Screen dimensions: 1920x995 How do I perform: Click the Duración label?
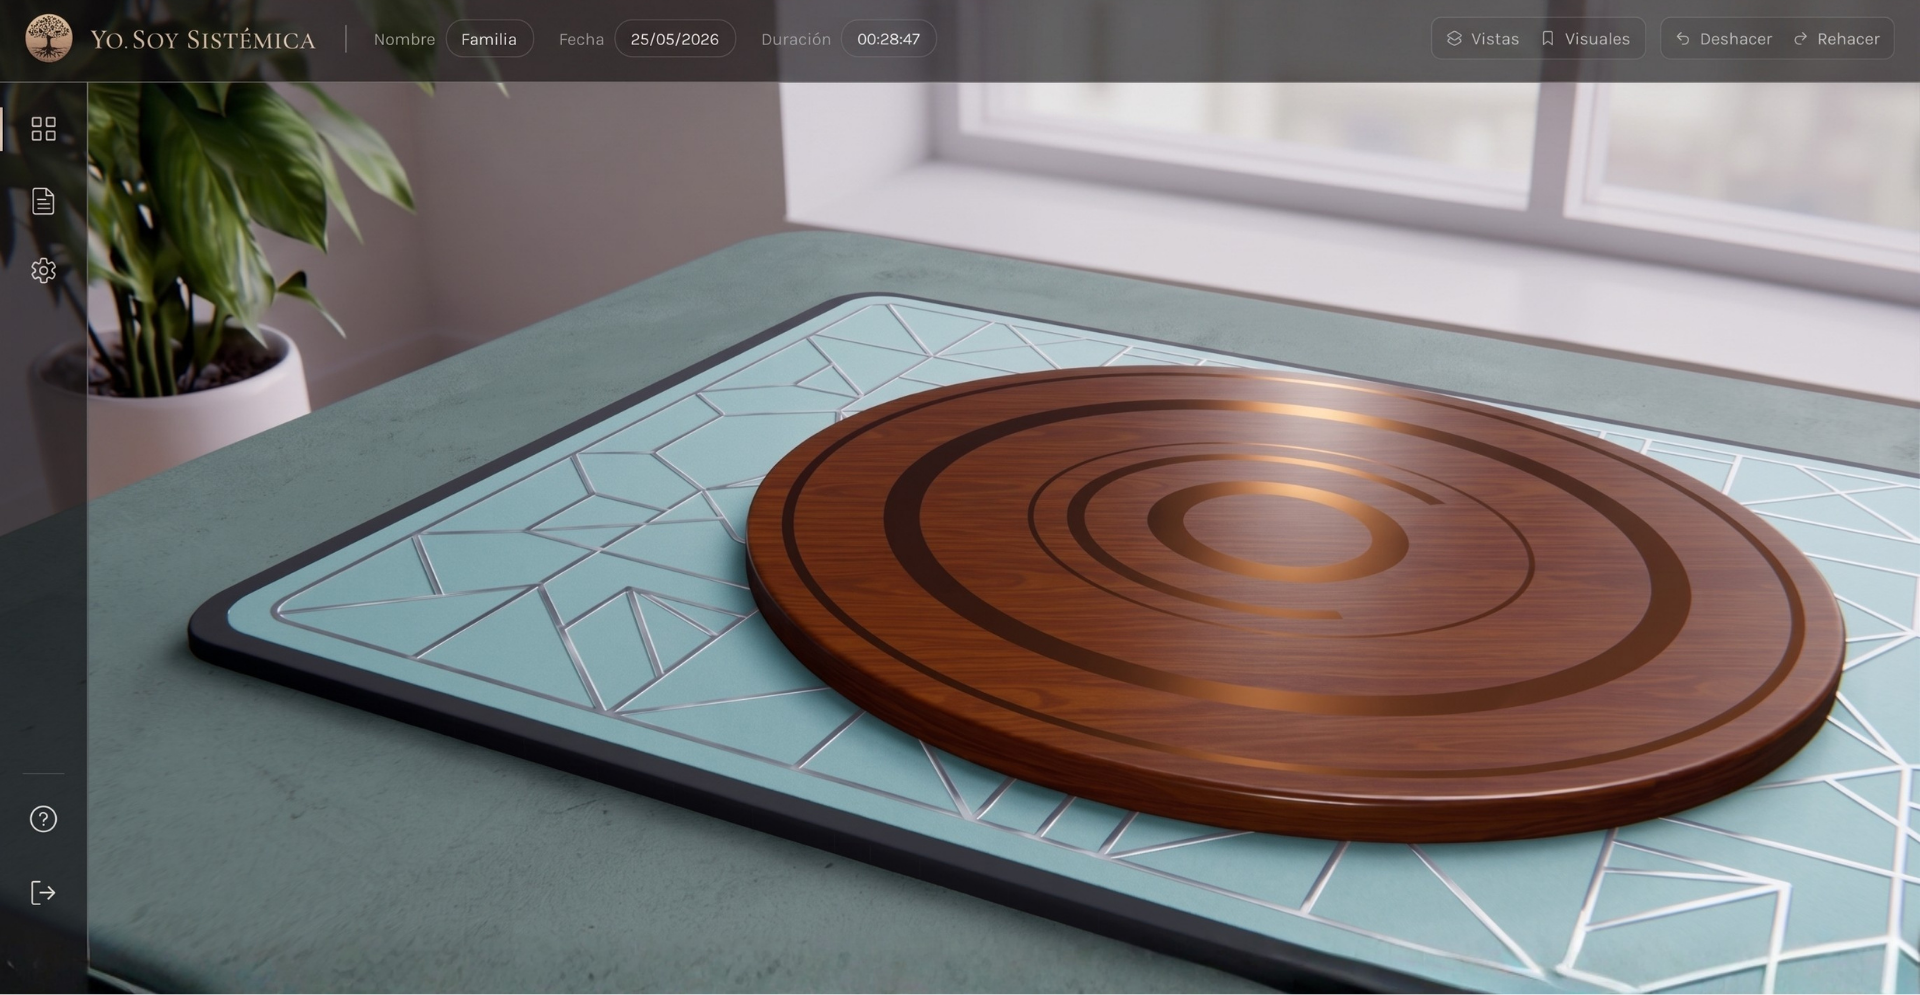coord(796,39)
